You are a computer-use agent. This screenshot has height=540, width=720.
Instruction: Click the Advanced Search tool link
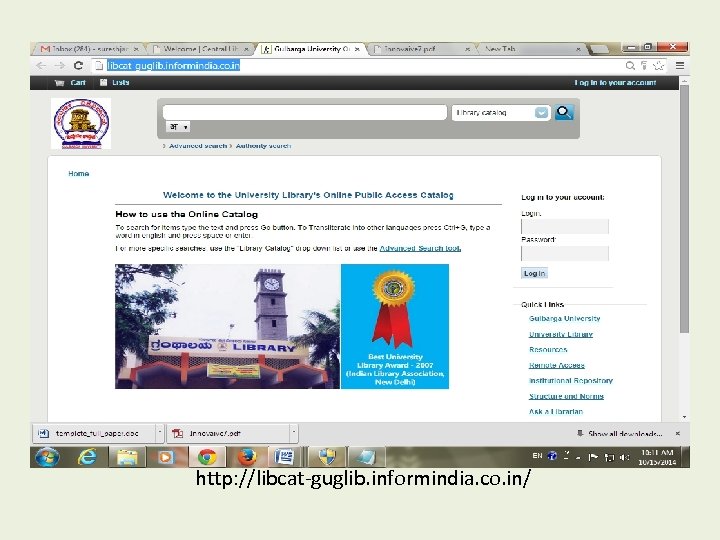coord(420,248)
